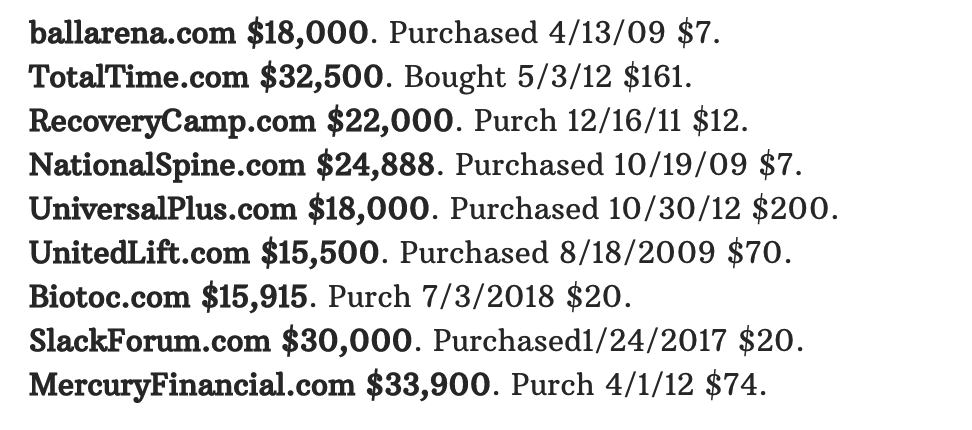
Task: Click the UnitedLift.com domain name
Action: (139, 253)
